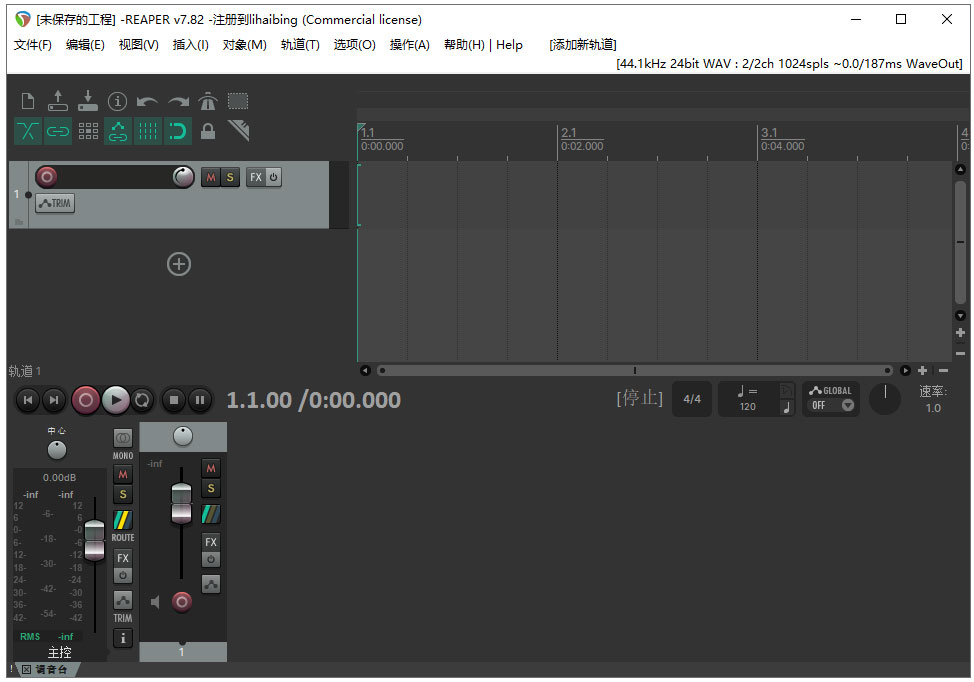
Task: Bypass track 1 FX power button
Action: (x=273, y=178)
